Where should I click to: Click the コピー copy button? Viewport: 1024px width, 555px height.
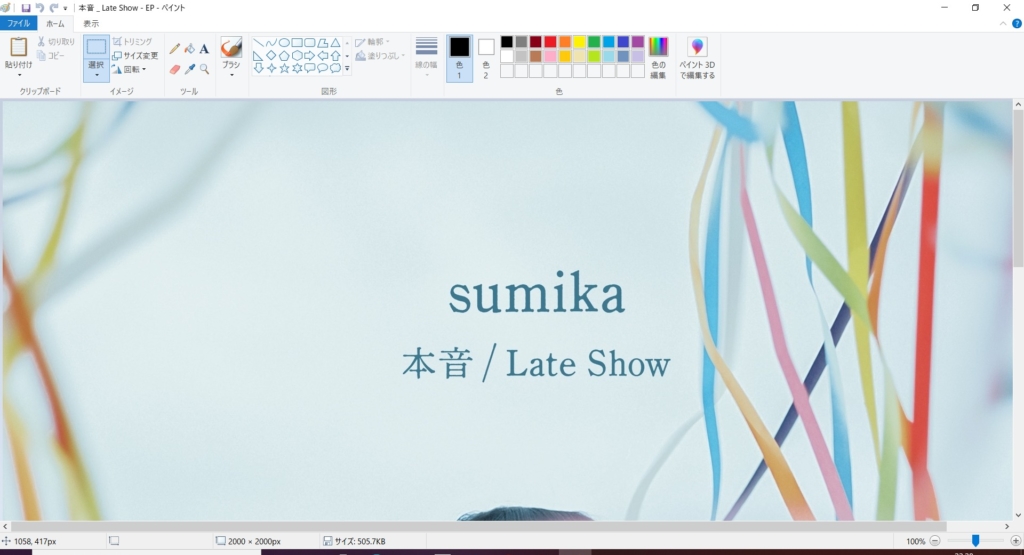pos(51,56)
